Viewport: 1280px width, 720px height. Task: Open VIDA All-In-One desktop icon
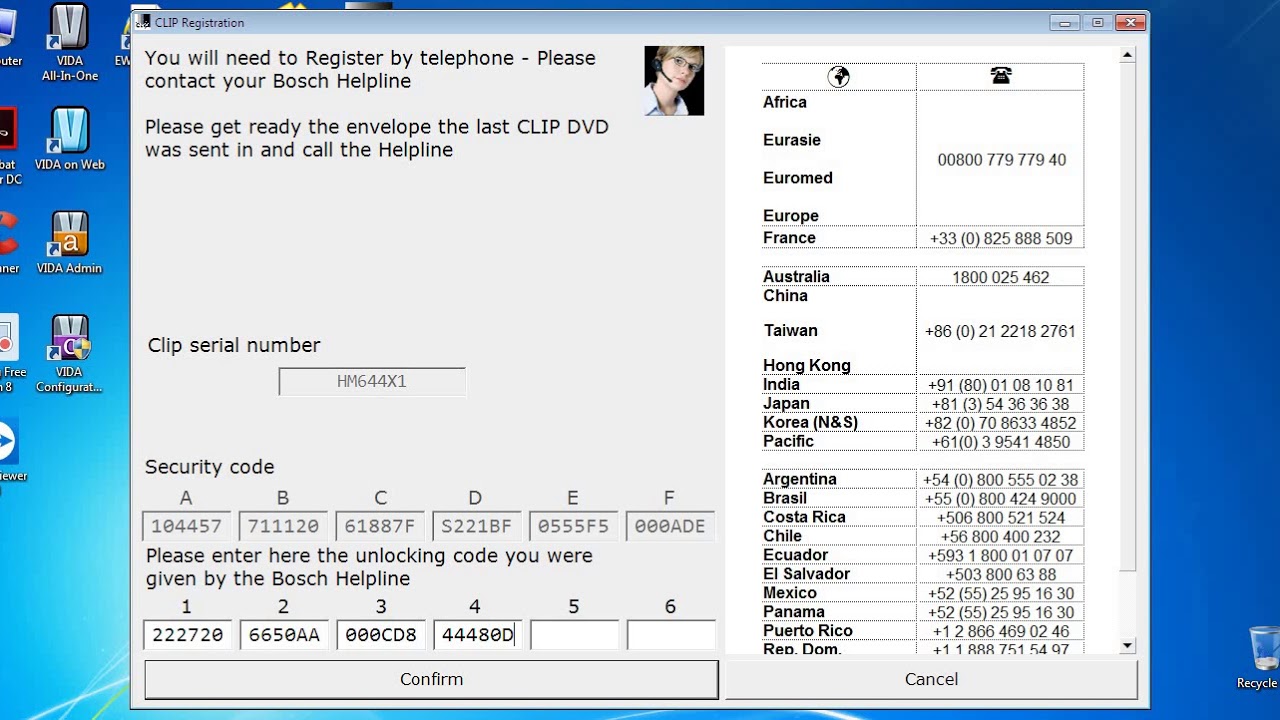(x=70, y=43)
